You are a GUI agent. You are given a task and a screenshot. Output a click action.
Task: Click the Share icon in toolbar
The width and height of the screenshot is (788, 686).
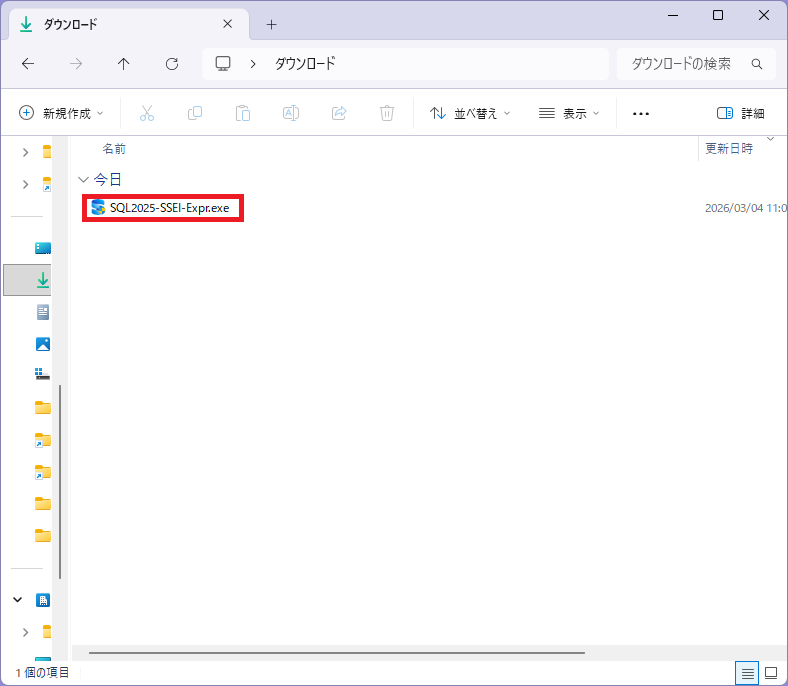[x=339, y=113]
